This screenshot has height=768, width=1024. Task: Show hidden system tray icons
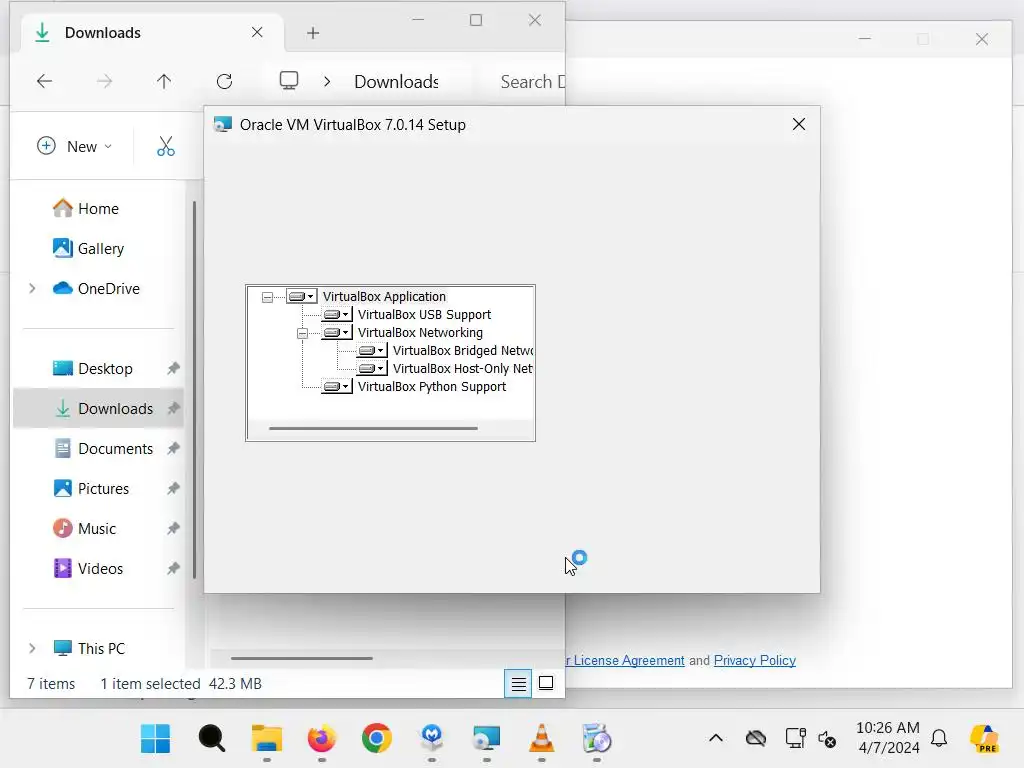pyautogui.click(x=716, y=738)
